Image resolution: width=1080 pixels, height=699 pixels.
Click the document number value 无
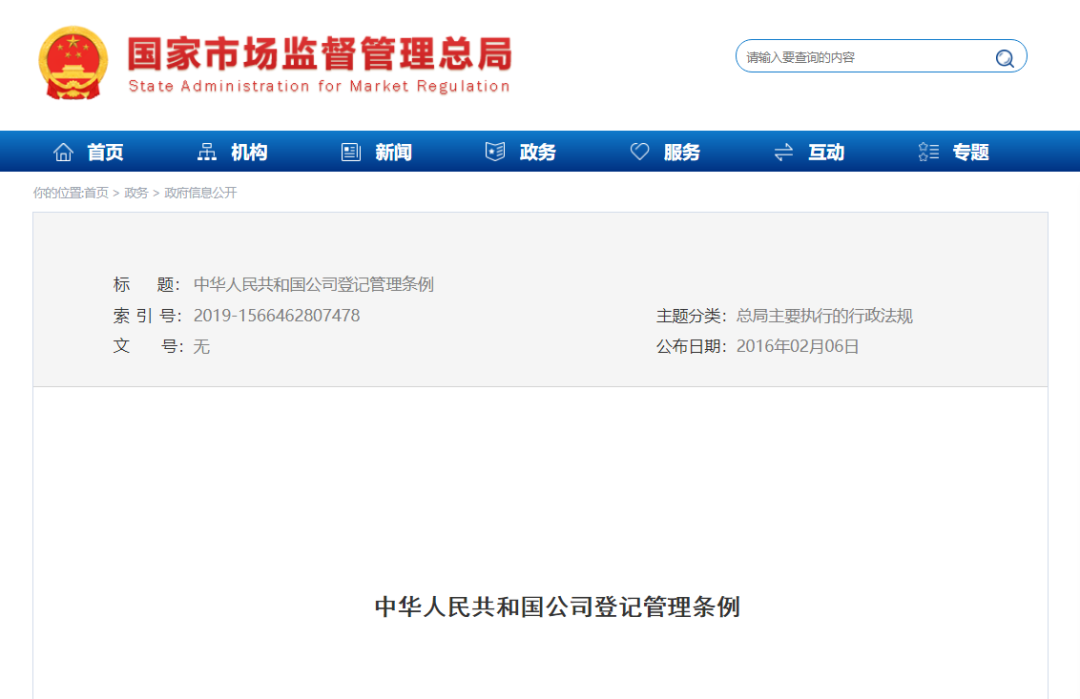[x=201, y=346]
